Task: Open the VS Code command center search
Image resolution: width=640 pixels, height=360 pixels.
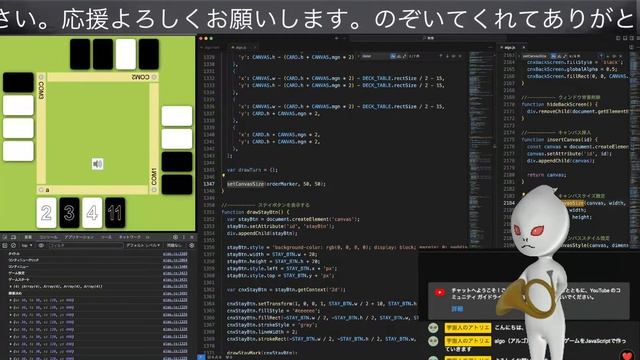Action: click(427, 38)
